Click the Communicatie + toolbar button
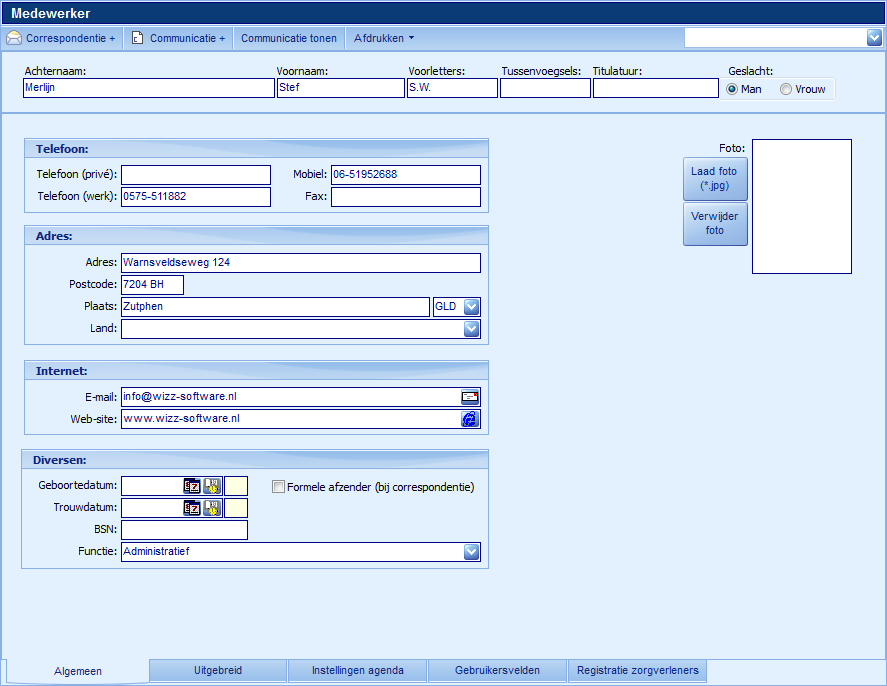The height and width of the screenshot is (686, 887). [178, 38]
